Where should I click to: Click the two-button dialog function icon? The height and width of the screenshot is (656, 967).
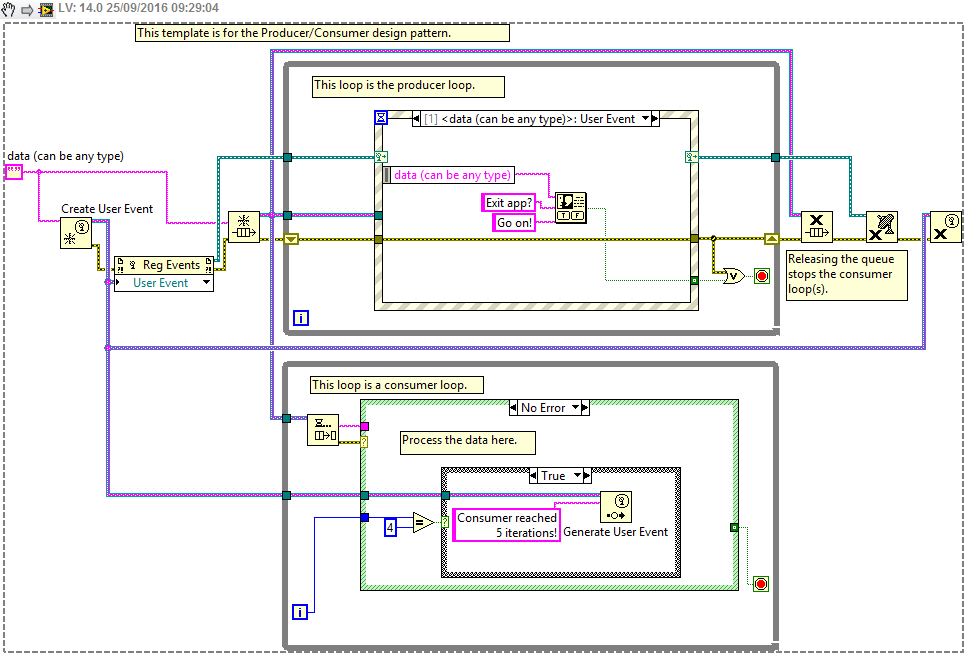(x=571, y=208)
